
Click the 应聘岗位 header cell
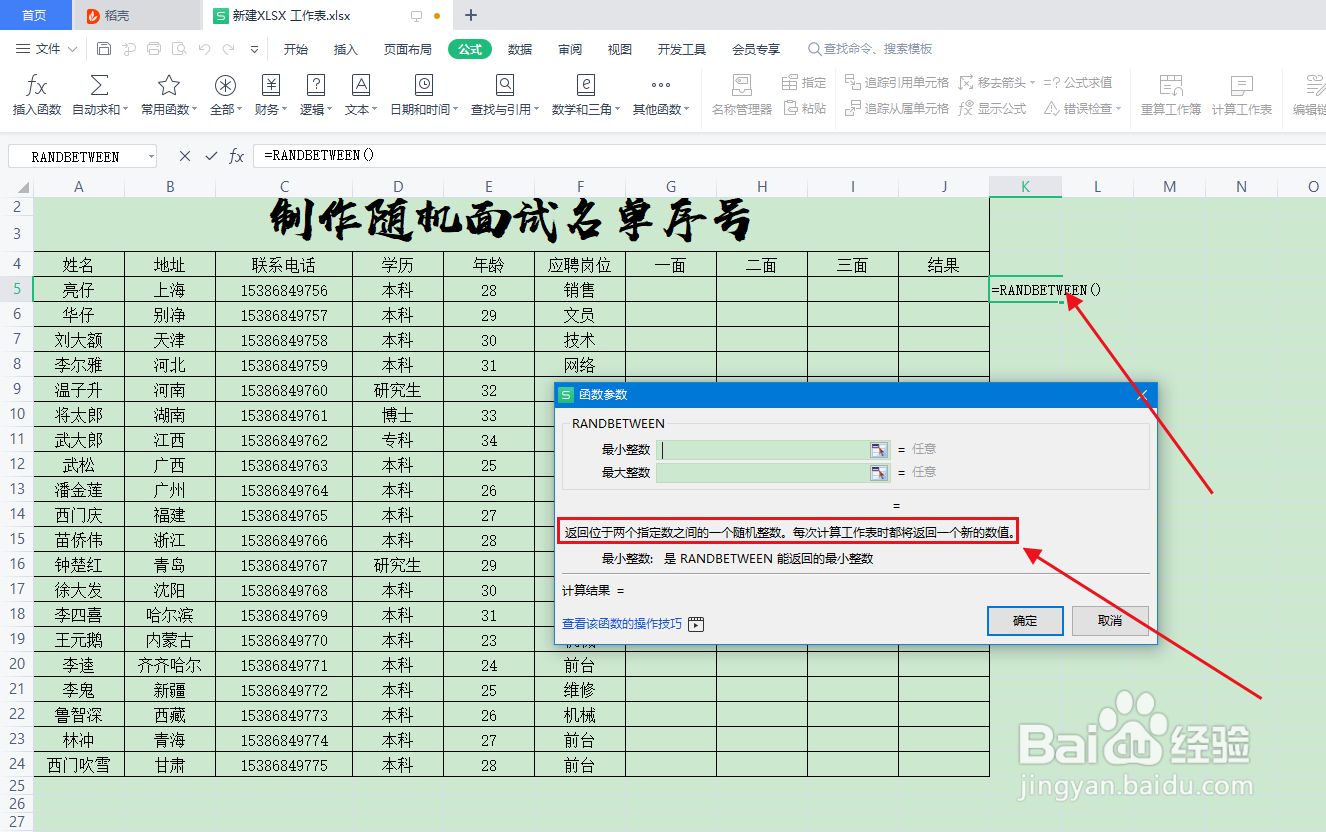coord(580,265)
